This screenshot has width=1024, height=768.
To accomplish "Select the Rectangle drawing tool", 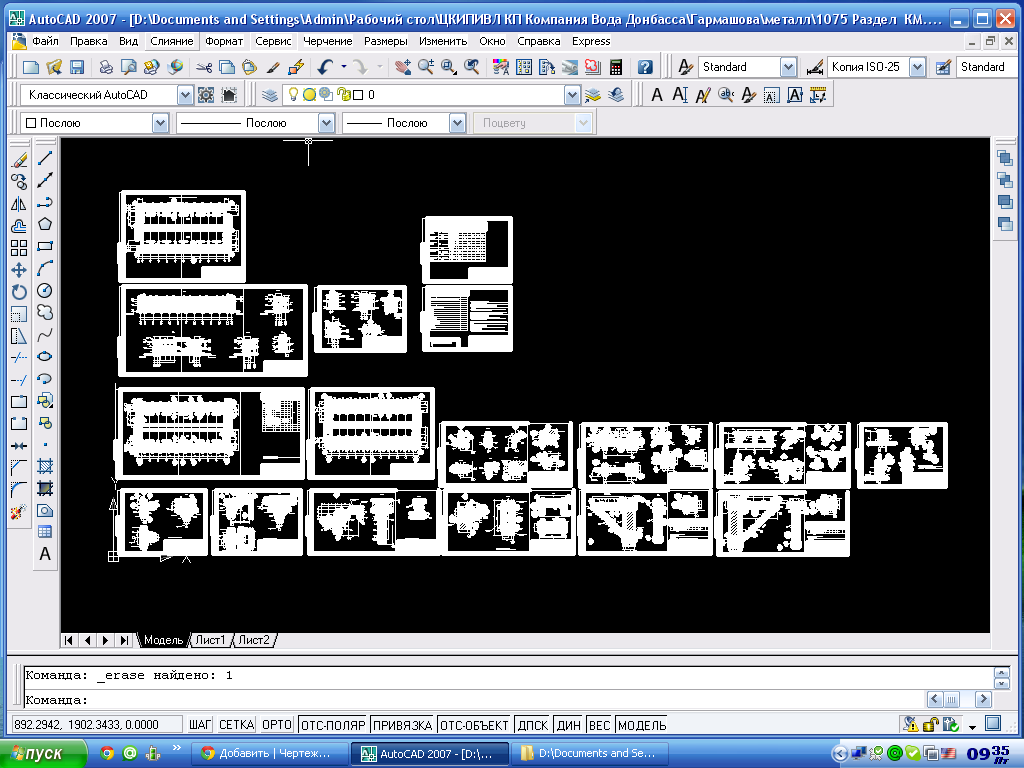I will [44, 246].
